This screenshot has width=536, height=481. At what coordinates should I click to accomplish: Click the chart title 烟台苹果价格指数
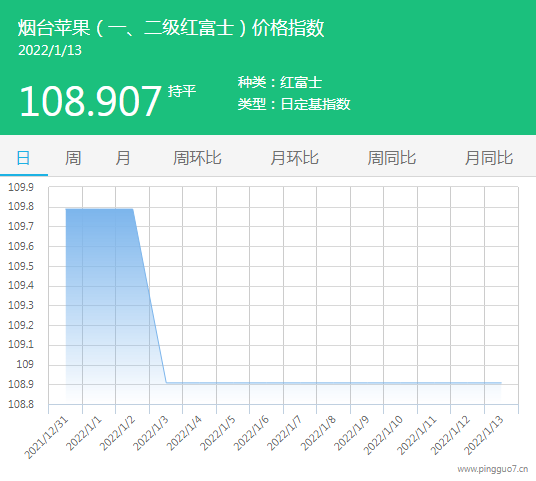[171, 28]
